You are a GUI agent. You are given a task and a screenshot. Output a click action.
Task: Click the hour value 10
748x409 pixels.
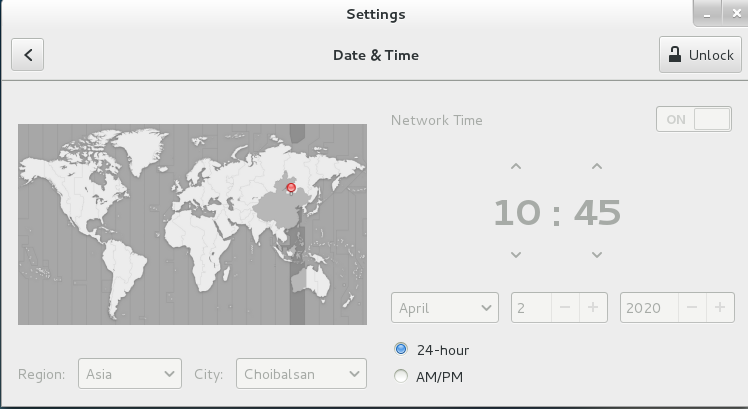(x=517, y=213)
